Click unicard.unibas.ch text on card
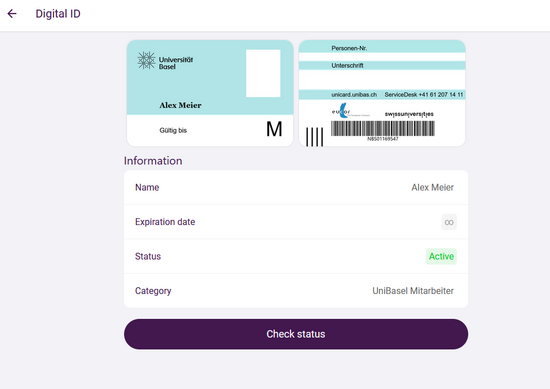 pos(354,95)
